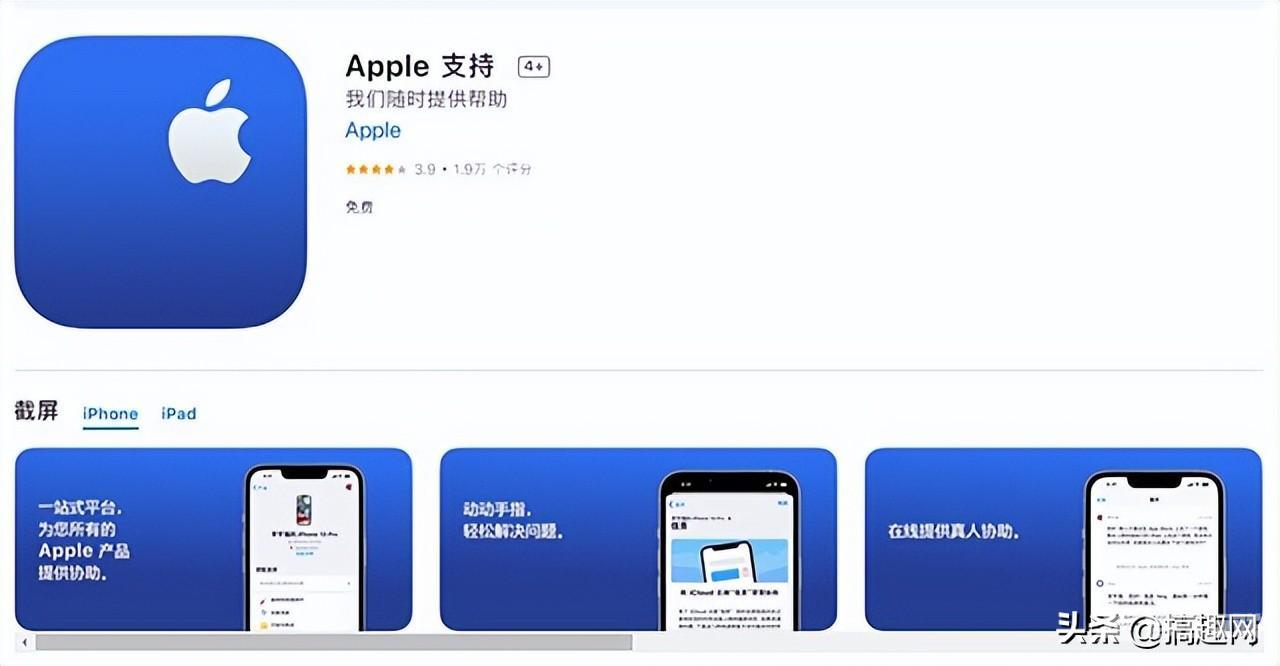The image size is (1280, 666).
Task: Open the 一站式平台 screenshot thumbnail
Action: [x=213, y=539]
